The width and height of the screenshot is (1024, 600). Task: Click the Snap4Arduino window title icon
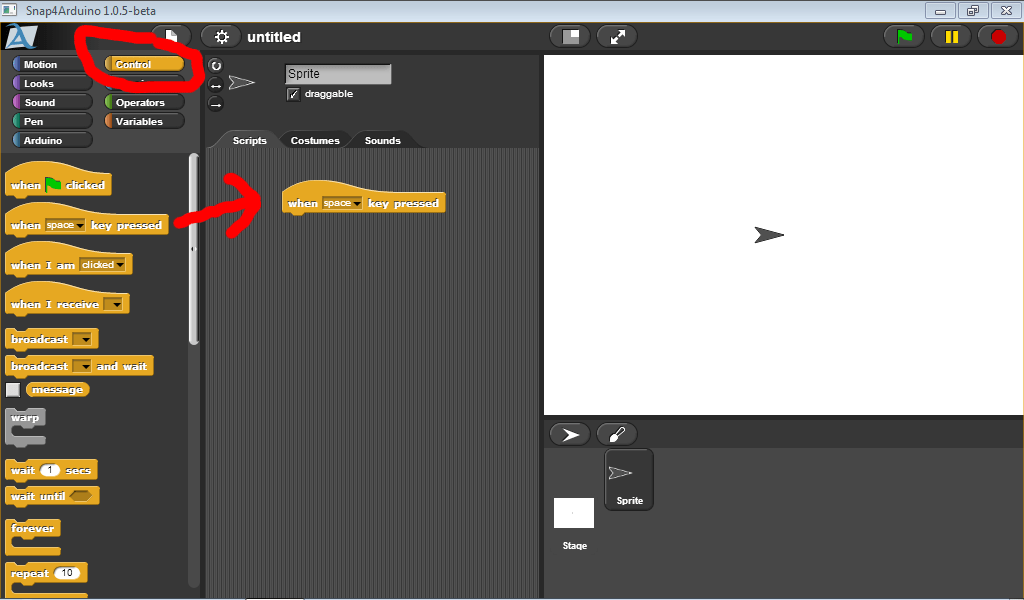point(9,10)
